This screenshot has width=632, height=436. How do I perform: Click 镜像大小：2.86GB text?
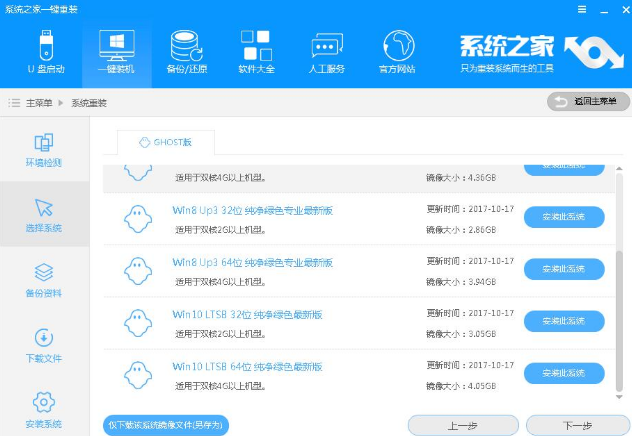[461, 230]
